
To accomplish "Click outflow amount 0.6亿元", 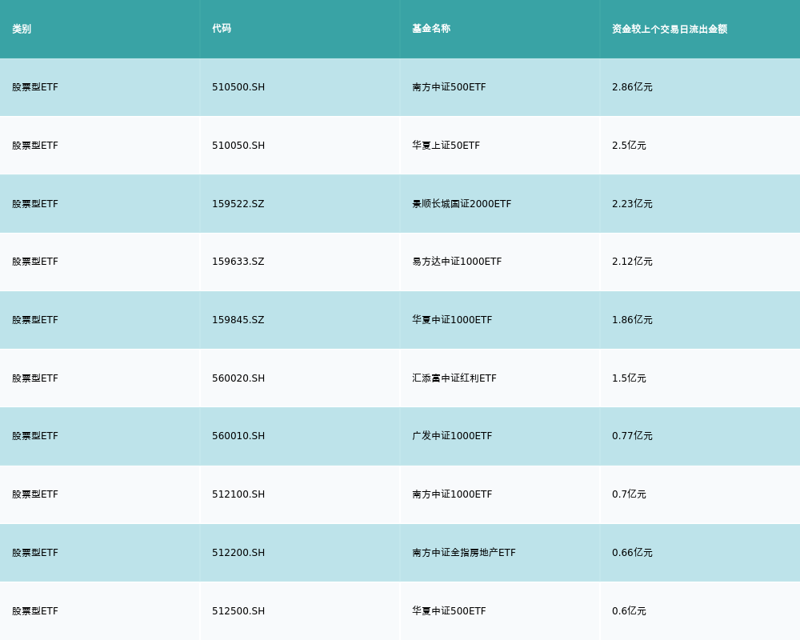I will click(x=629, y=611).
